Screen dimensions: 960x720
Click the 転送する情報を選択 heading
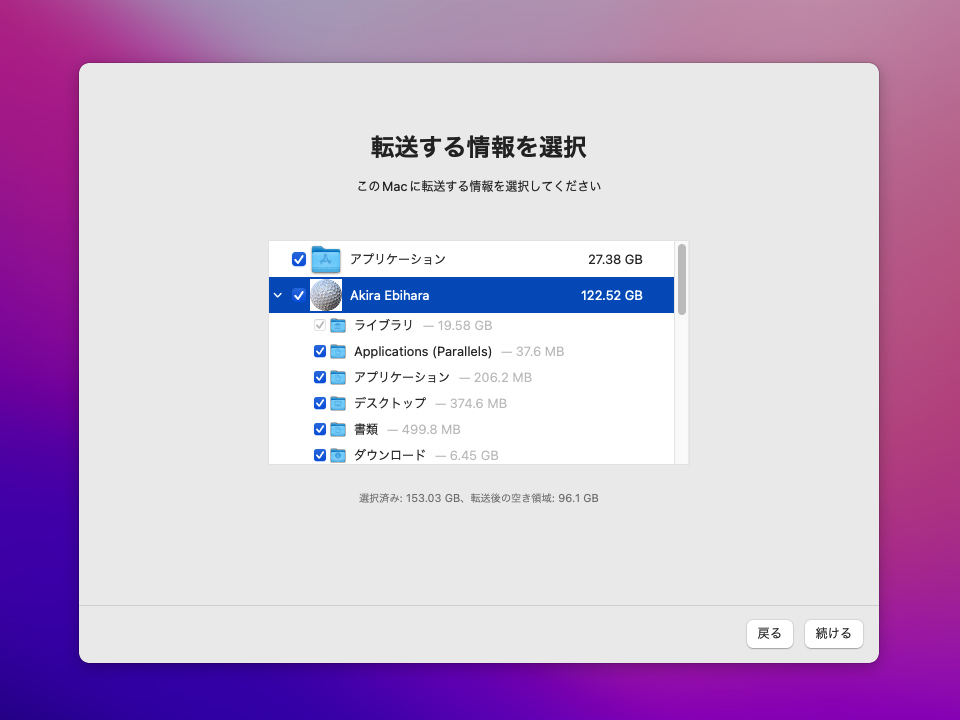point(479,147)
